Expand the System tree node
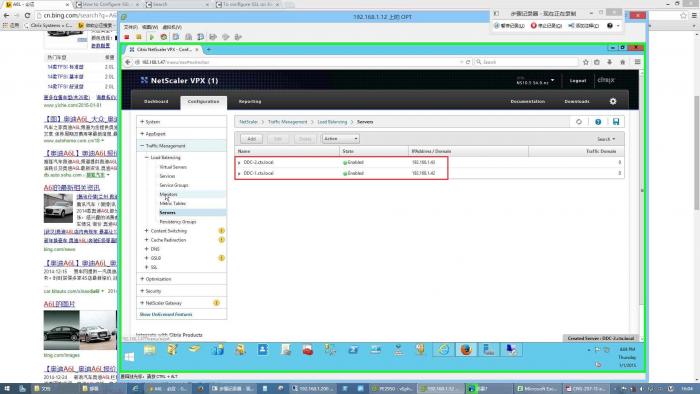The width and height of the screenshot is (700, 394). click(142, 121)
